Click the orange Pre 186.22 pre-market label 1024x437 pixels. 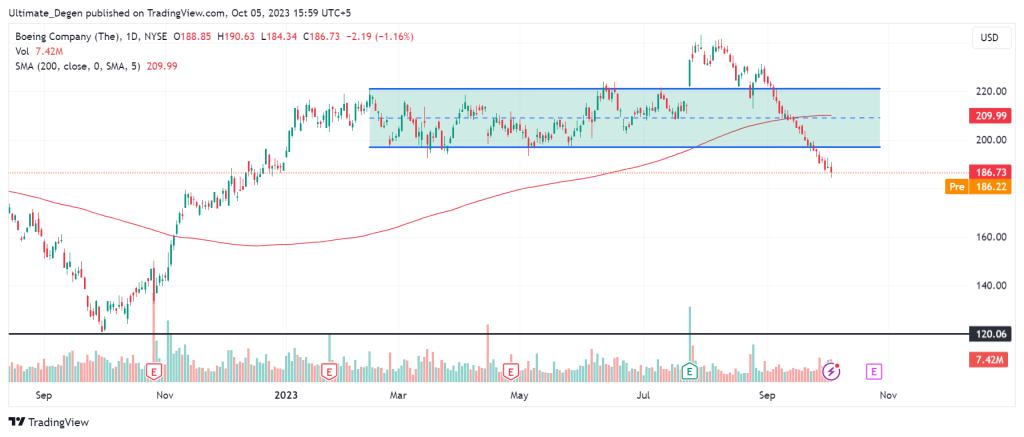[x=976, y=187]
